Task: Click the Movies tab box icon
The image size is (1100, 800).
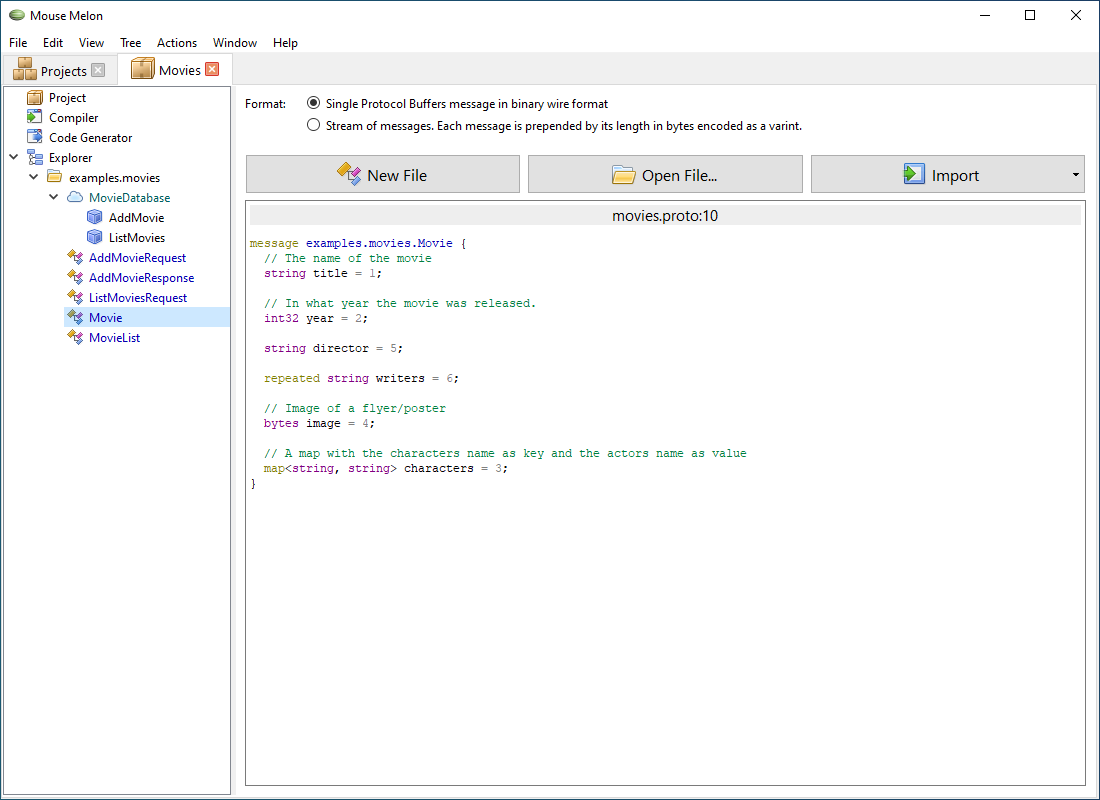Action: [x=142, y=69]
